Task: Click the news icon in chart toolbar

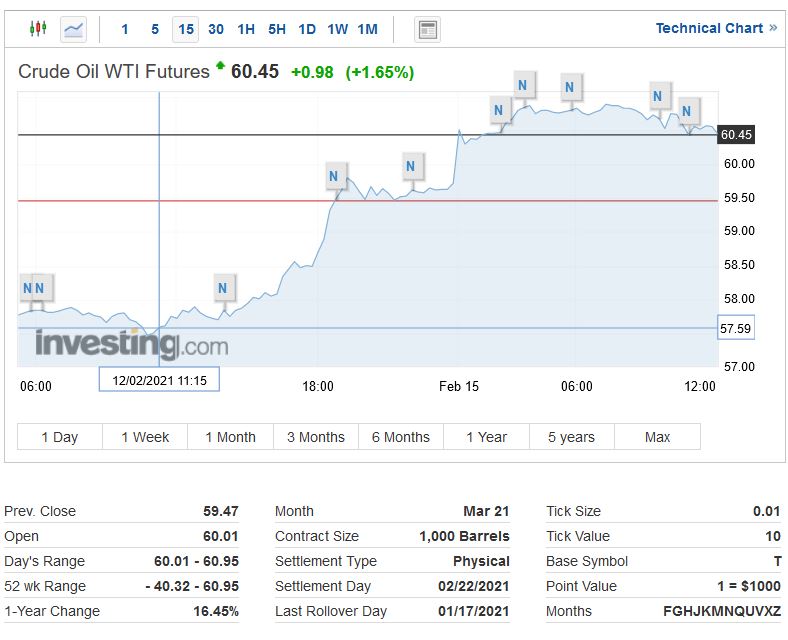Action: 428,29
